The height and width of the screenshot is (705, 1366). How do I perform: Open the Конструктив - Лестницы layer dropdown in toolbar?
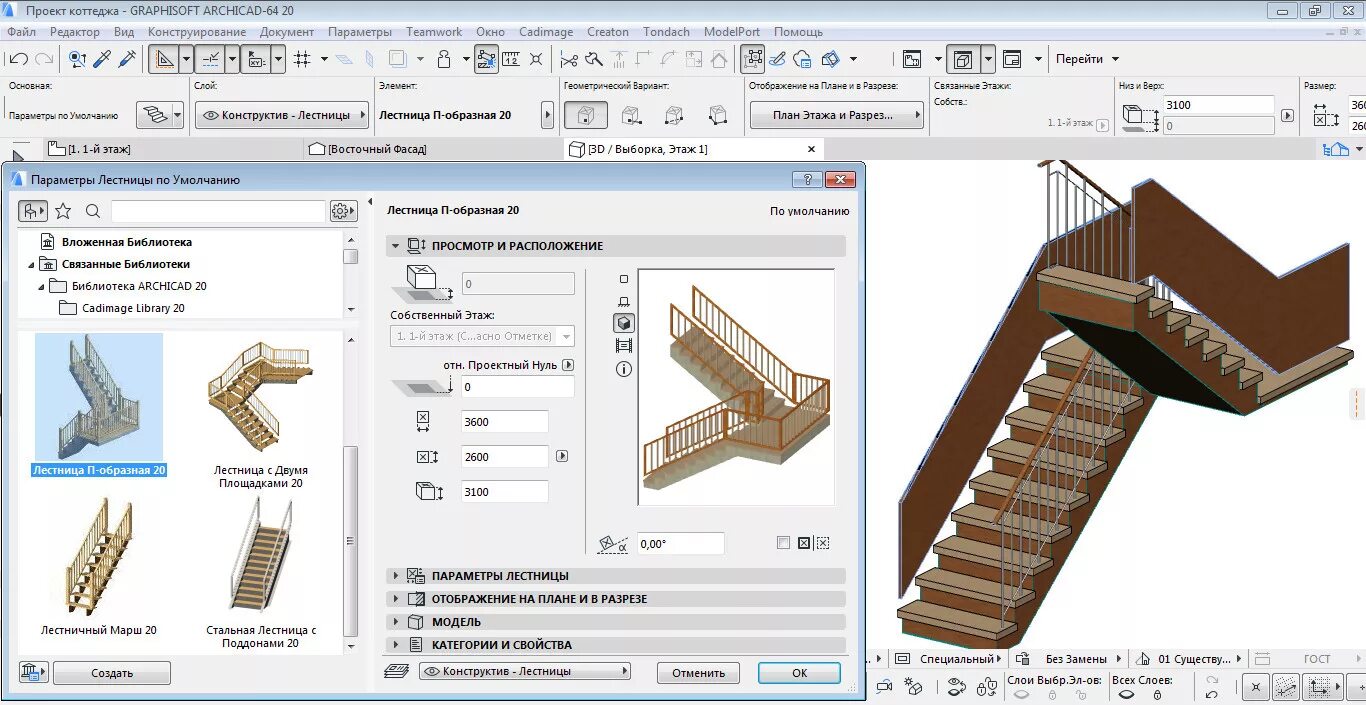pos(282,115)
